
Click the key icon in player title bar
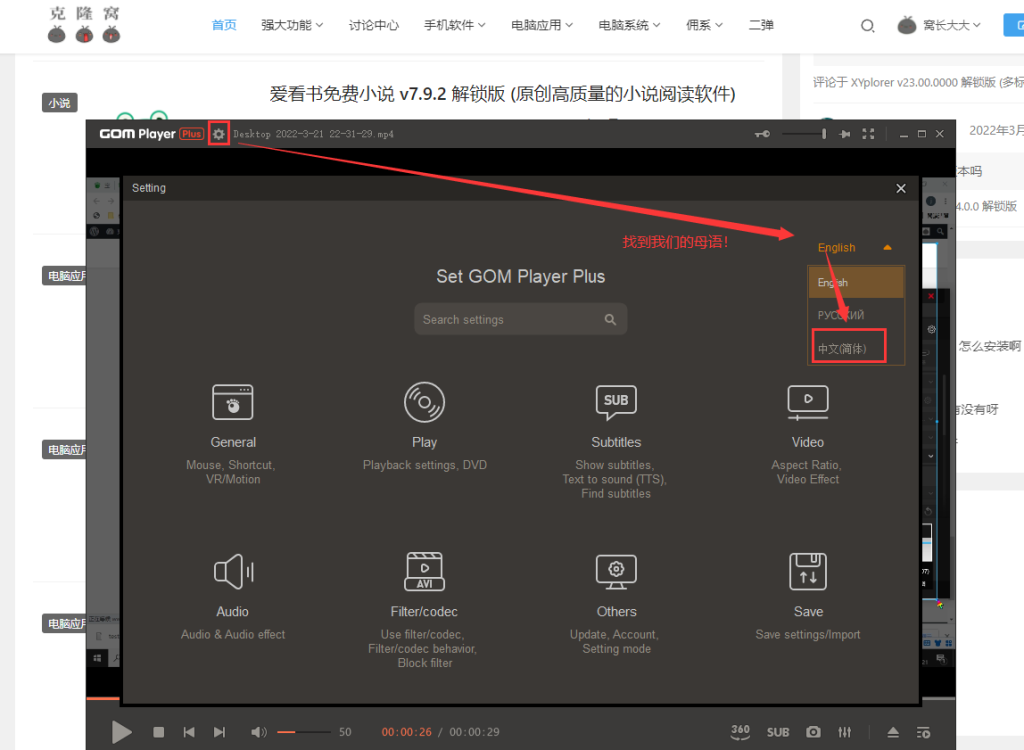(762, 134)
